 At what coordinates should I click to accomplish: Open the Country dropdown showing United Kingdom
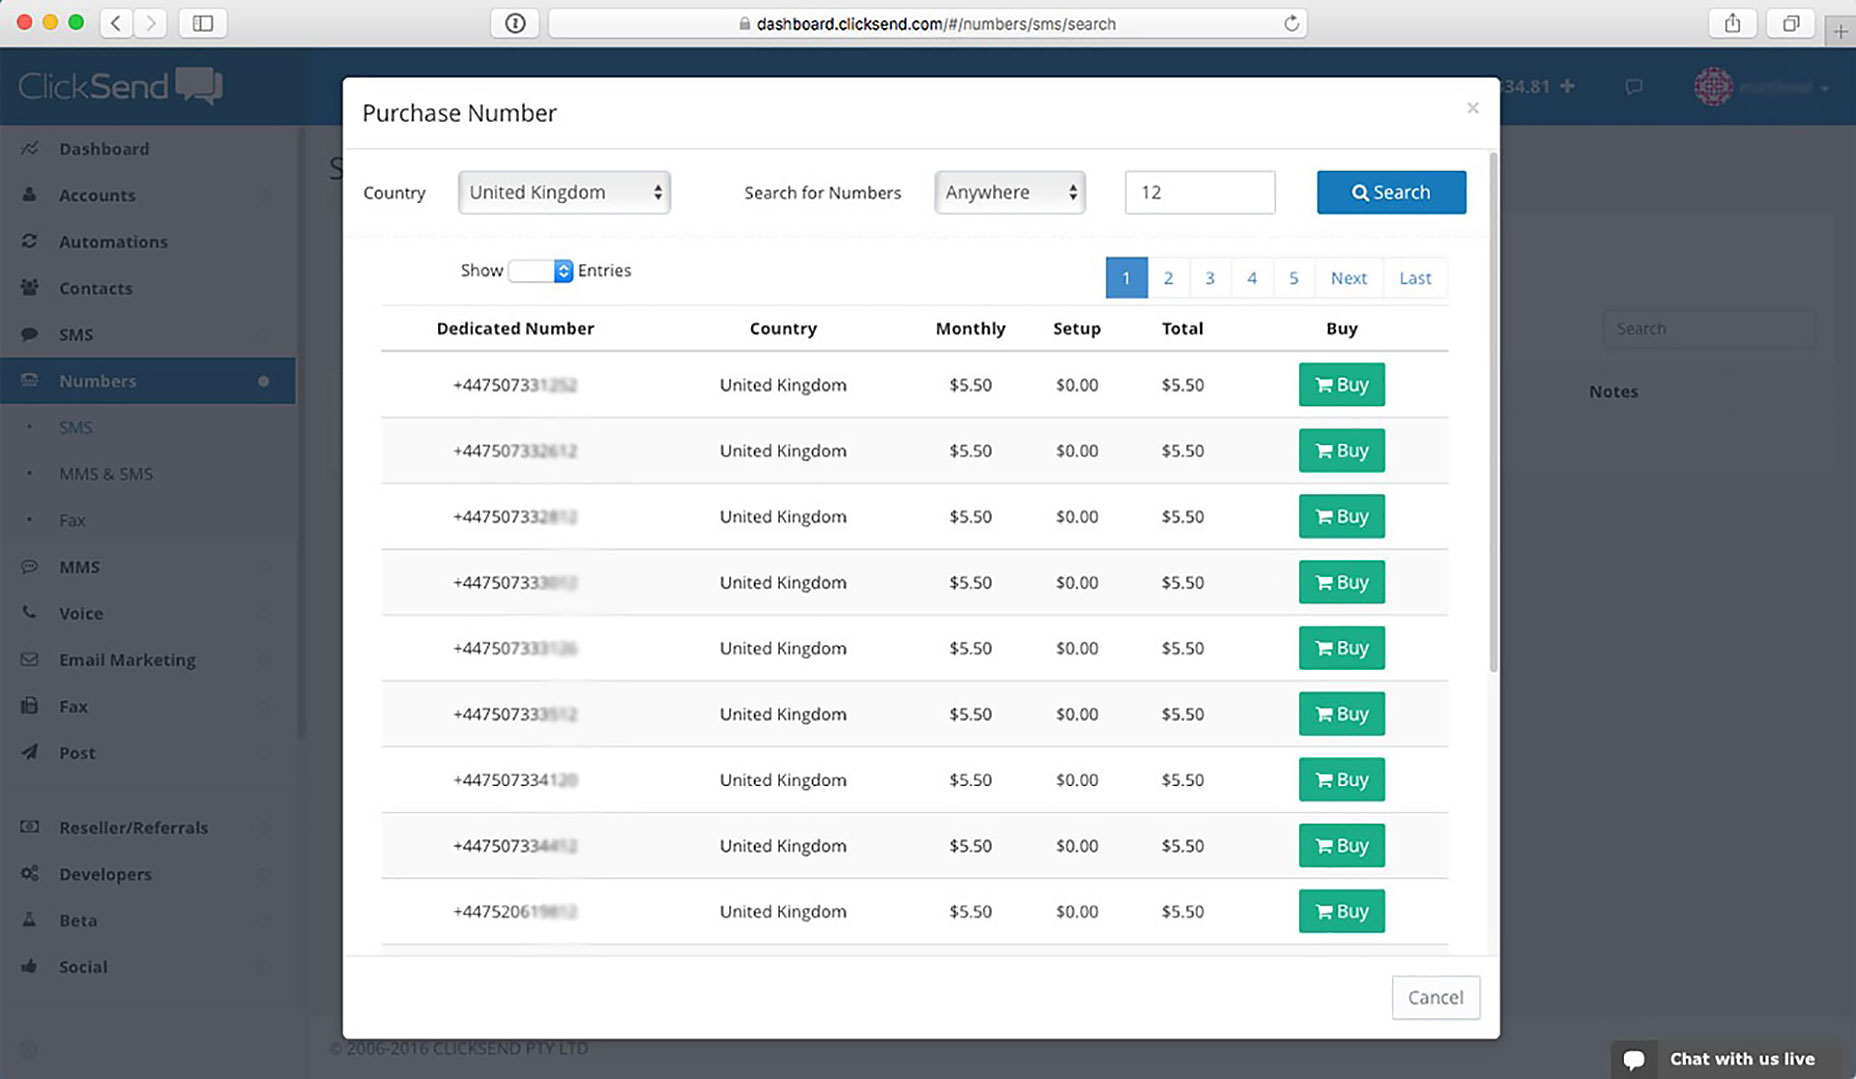[564, 192]
